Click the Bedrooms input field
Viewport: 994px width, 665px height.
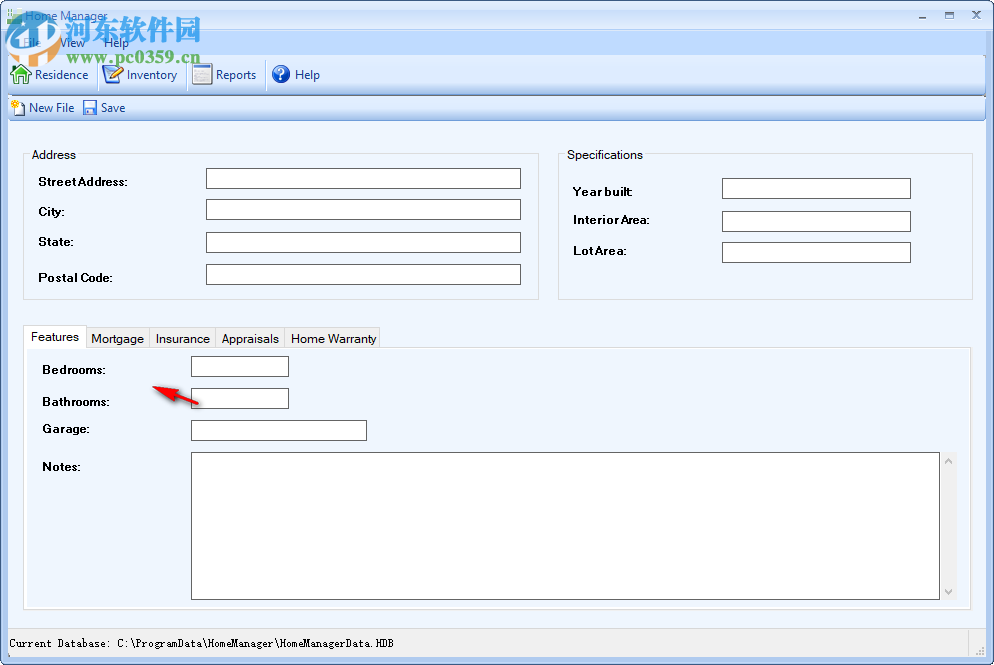239,366
